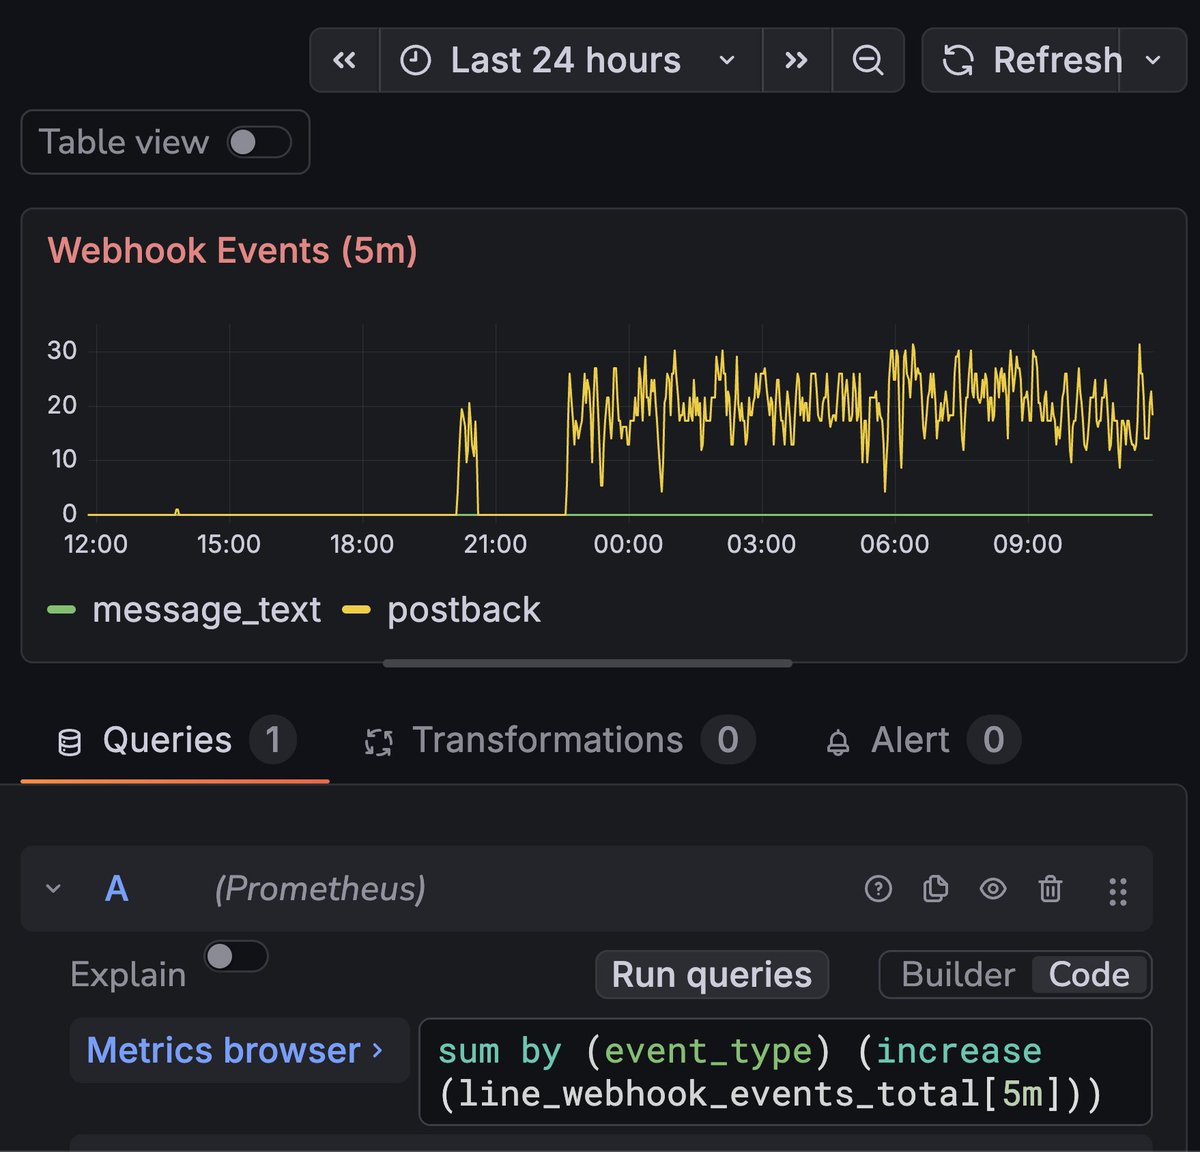
Task: Collapse query A row
Action: click(x=54, y=888)
